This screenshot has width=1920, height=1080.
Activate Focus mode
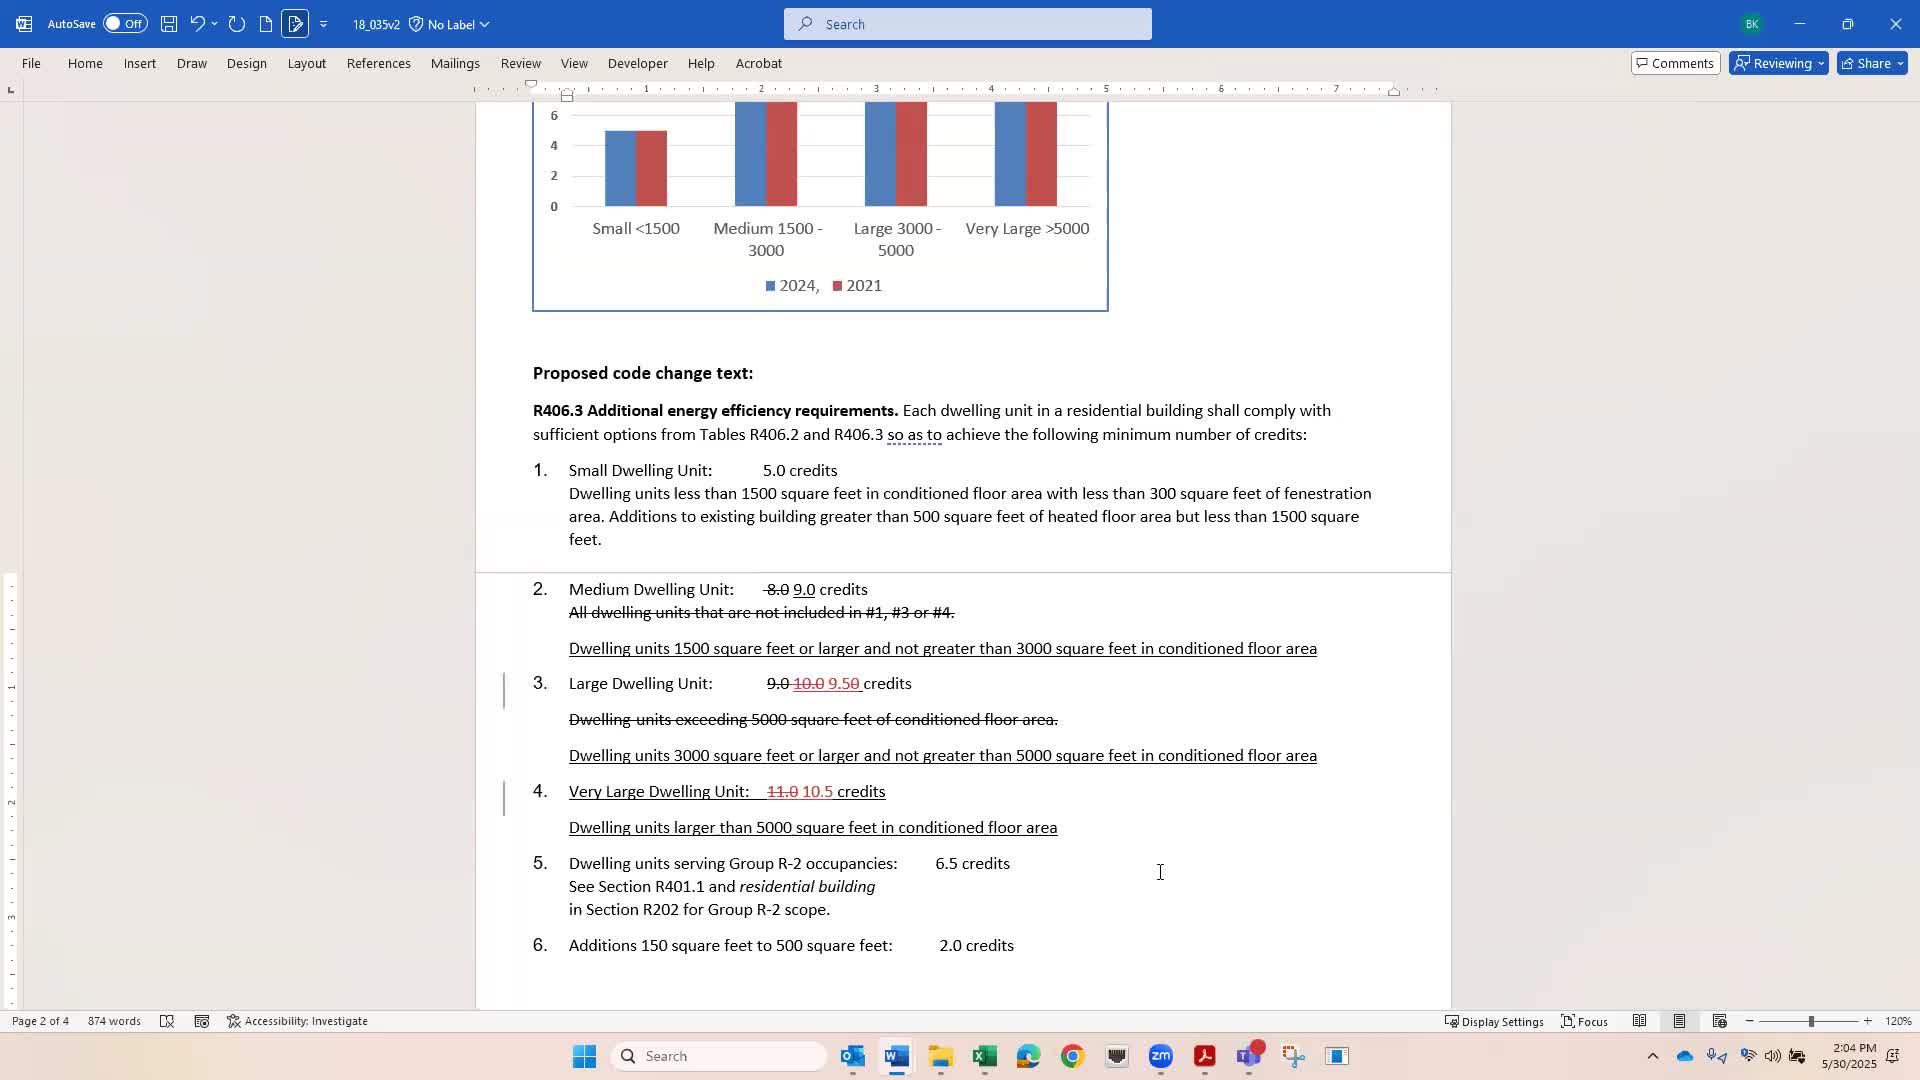tap(1584, 1021)
